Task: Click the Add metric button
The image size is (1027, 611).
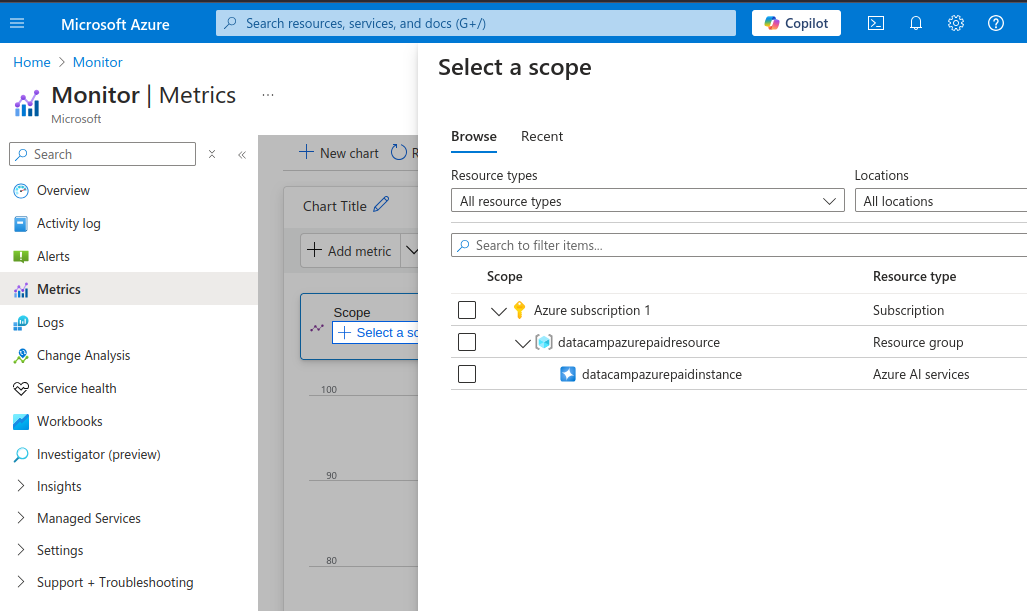Action: [350, 251]
